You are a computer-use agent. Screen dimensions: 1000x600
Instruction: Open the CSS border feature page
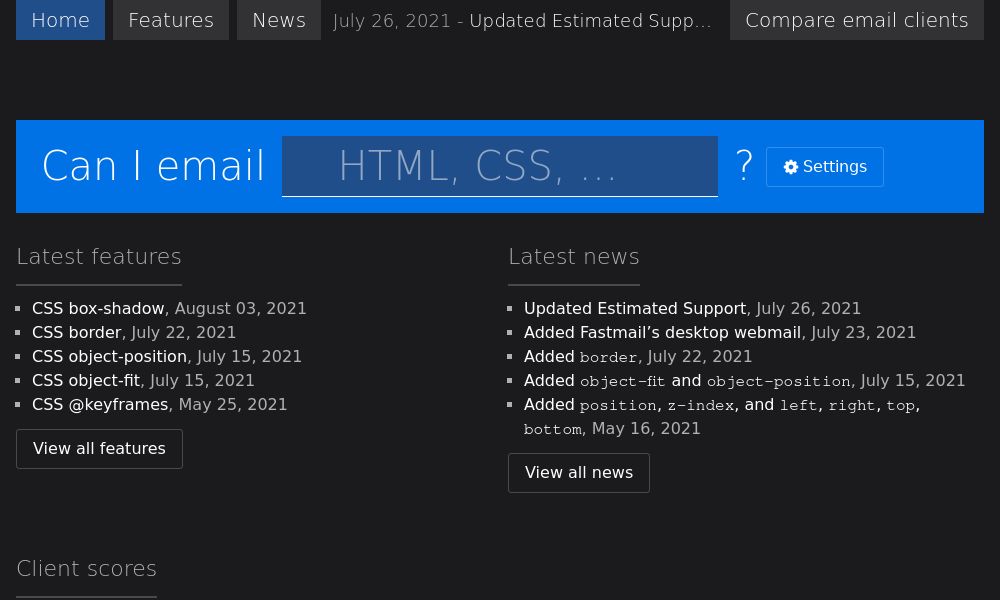(x=77, y=332)
